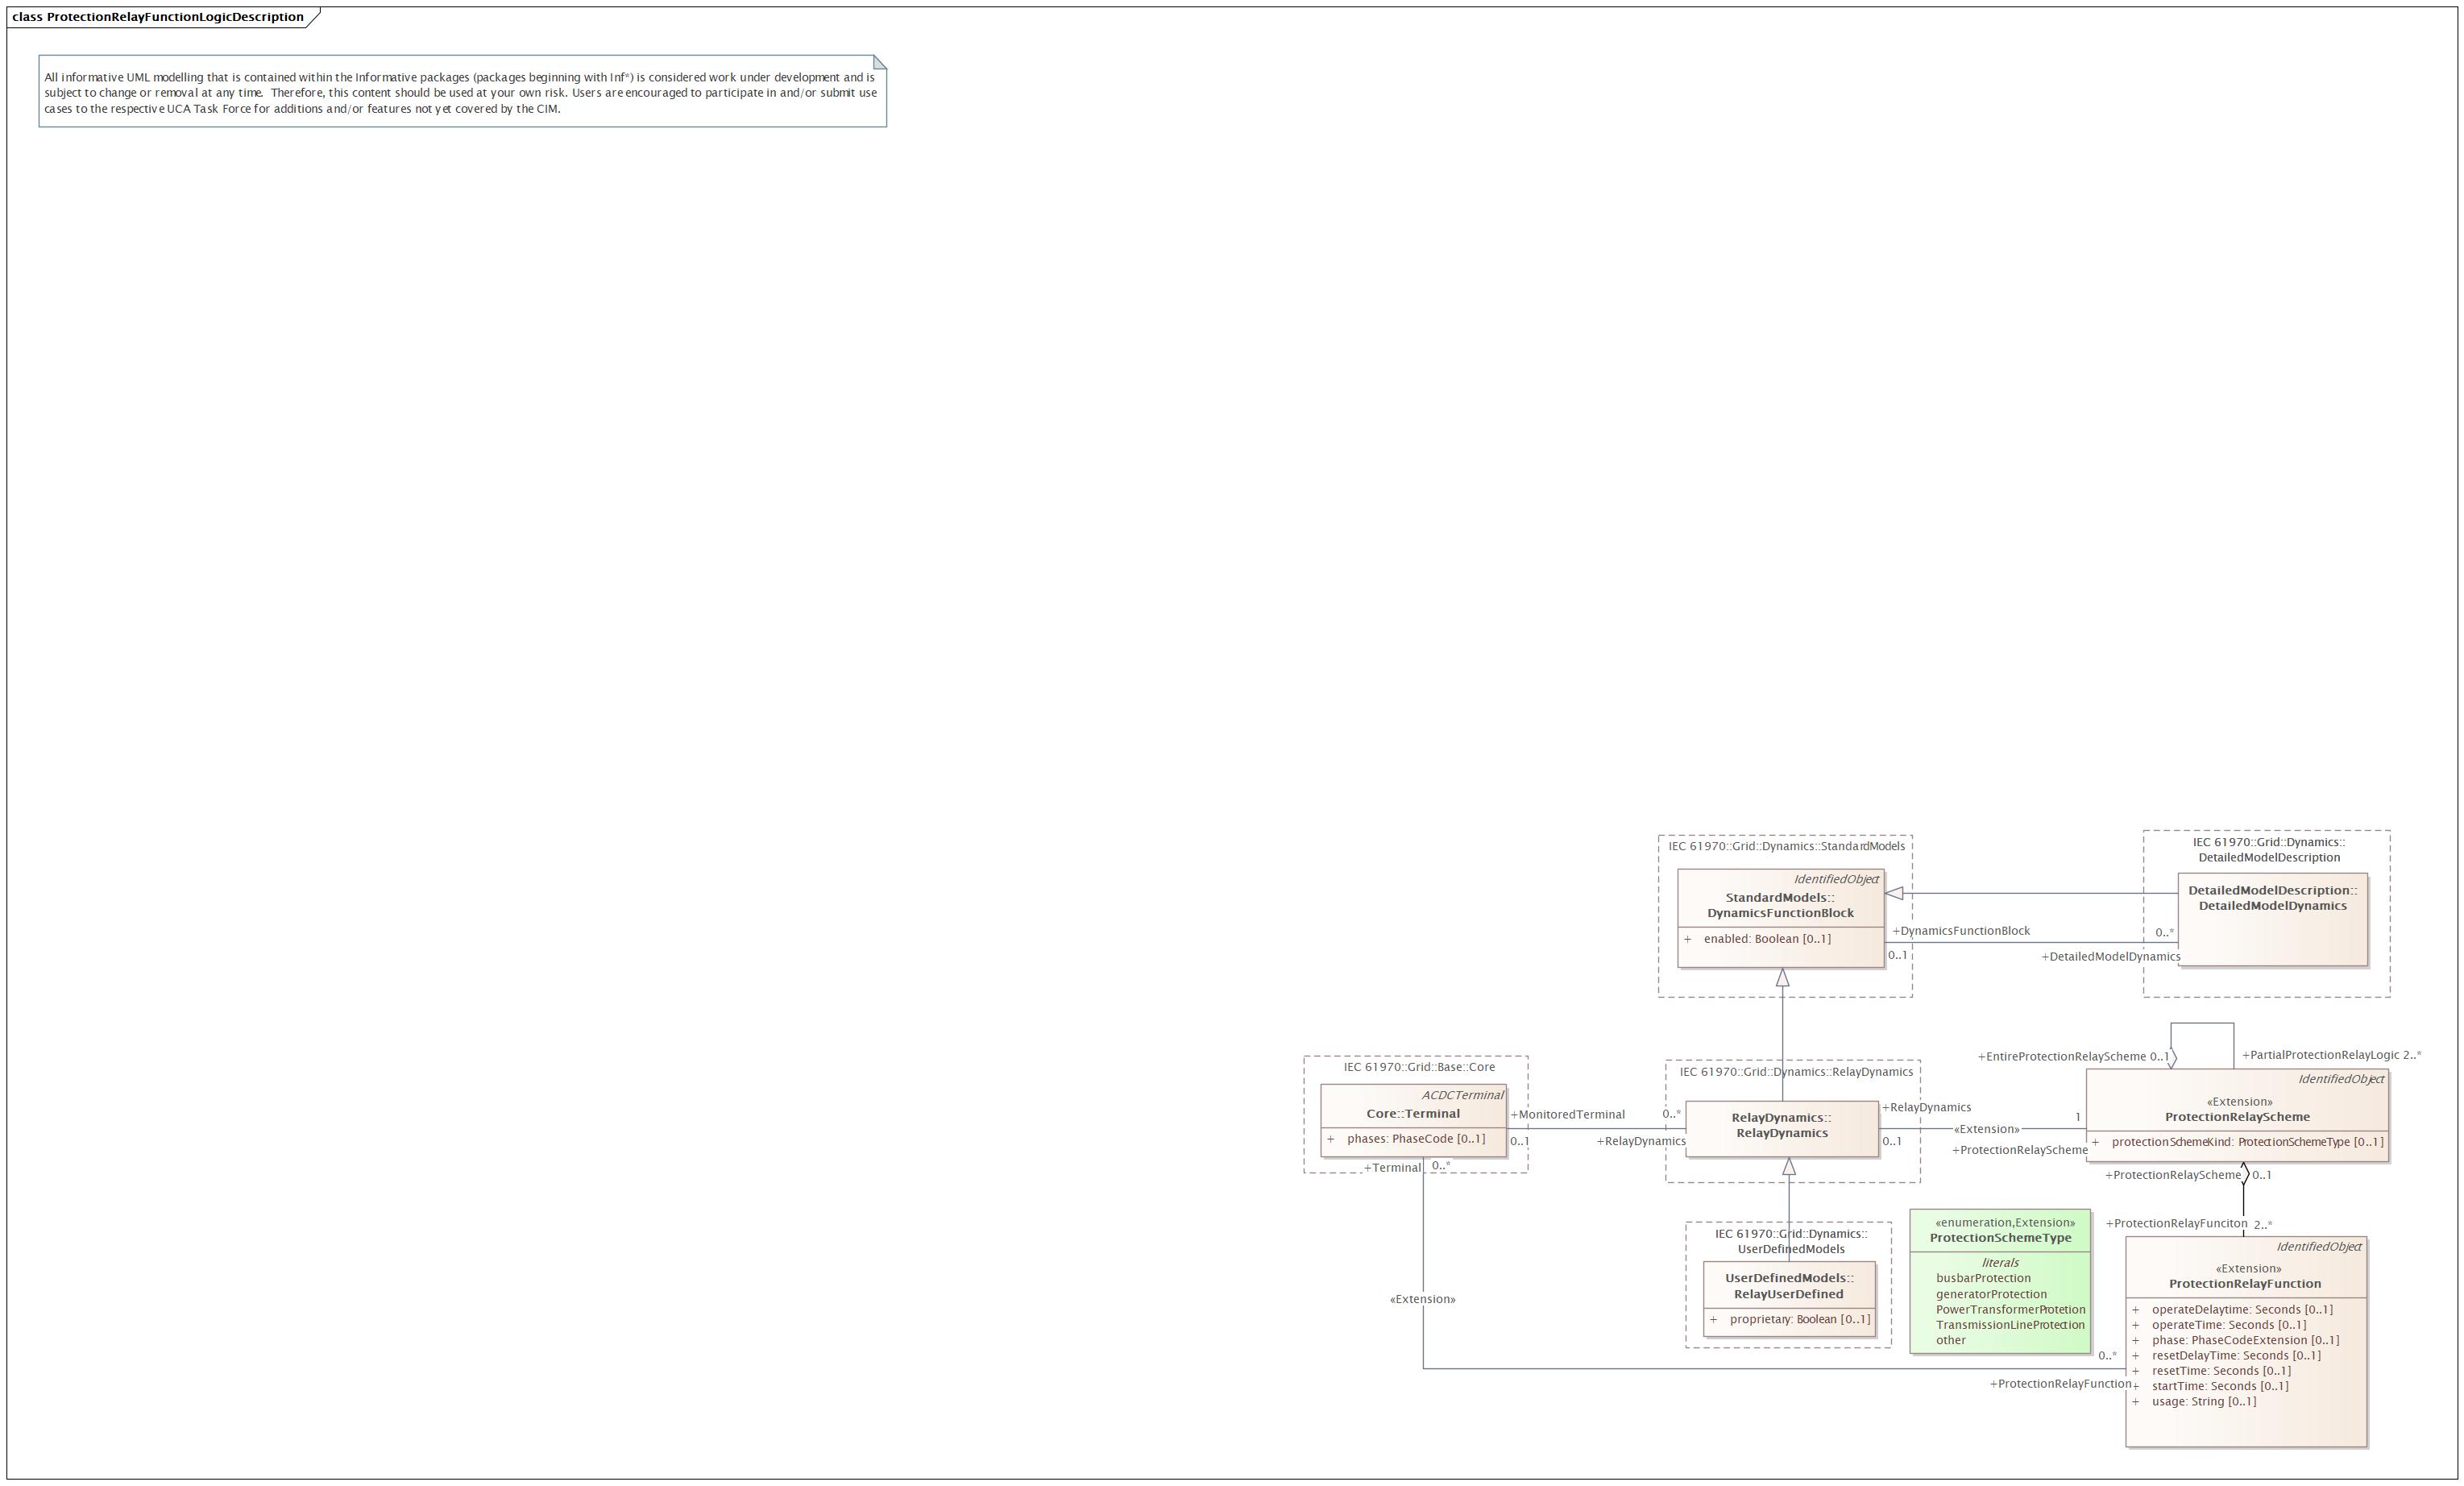This screenshot has height=1486, width=2464.
Task: Select the 'IEC 61970::Grid::Base::Core' package label
Action: [1419, 1067]
